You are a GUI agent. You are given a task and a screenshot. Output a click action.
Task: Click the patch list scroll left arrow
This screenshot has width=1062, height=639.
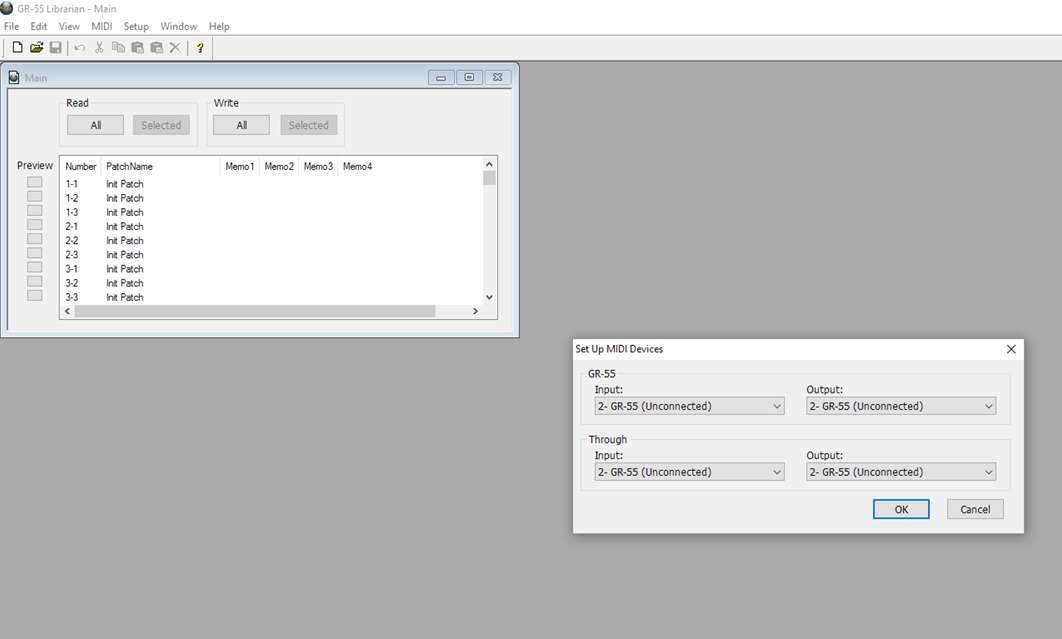click(x=67, y=311)
